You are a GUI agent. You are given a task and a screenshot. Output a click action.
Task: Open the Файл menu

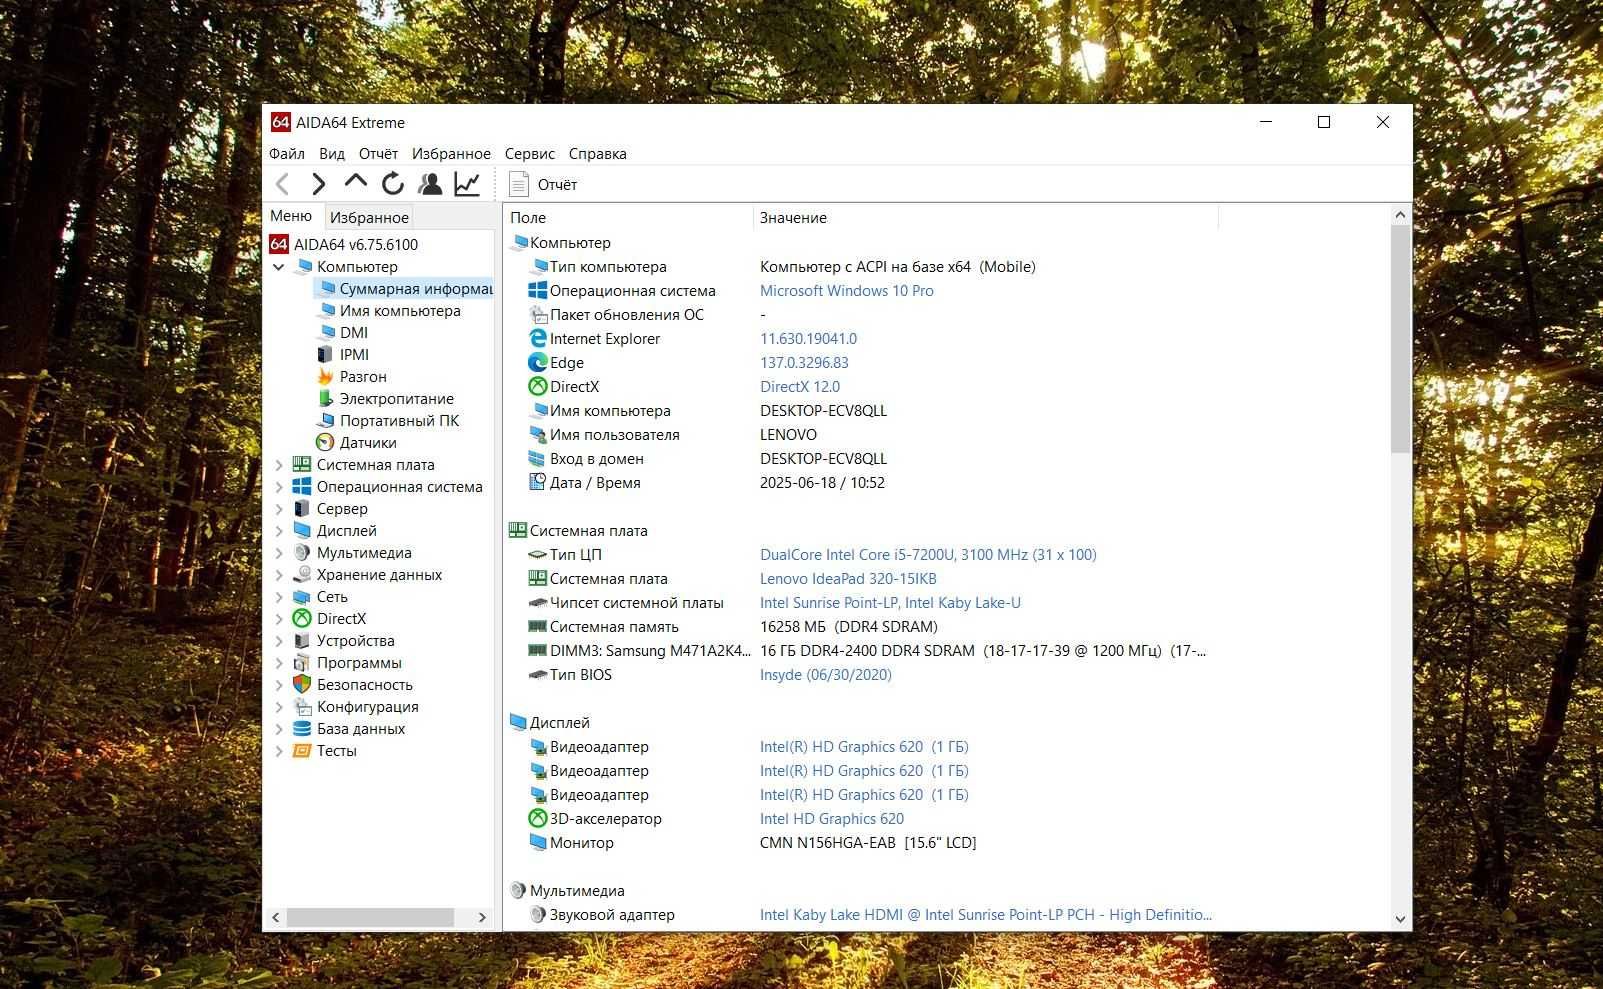point(287,154)
